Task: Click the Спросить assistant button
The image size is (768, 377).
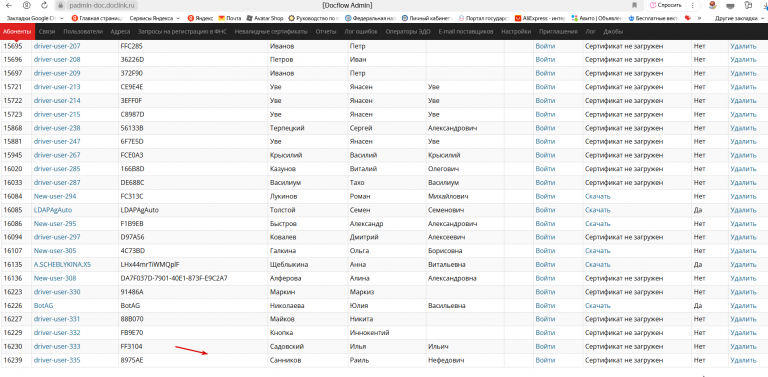Action: point(665,5)
